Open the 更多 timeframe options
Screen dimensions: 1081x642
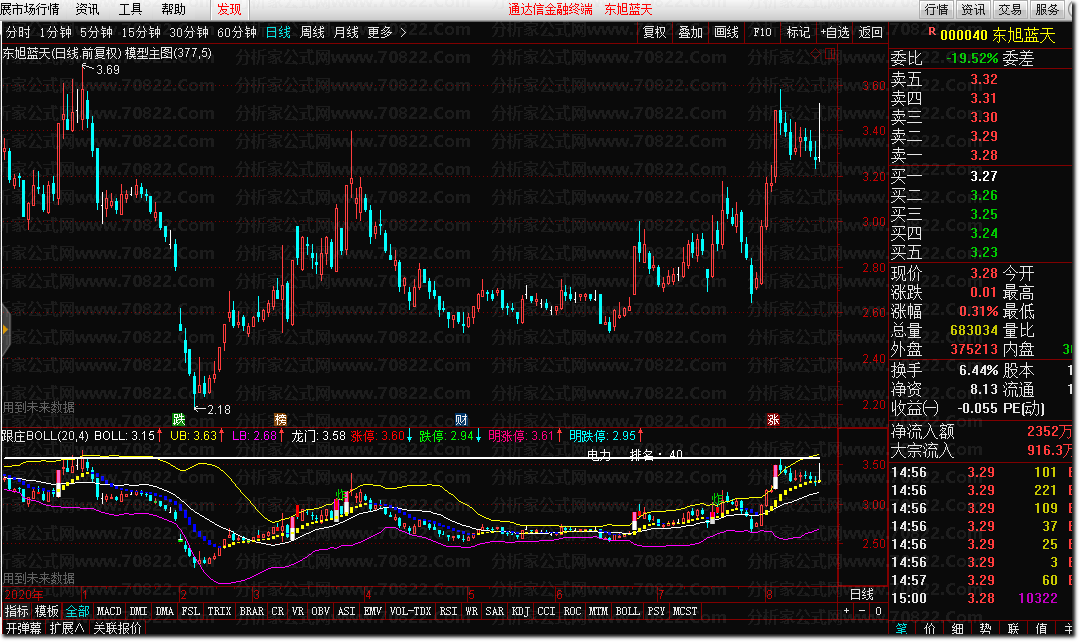click(386, 32)
